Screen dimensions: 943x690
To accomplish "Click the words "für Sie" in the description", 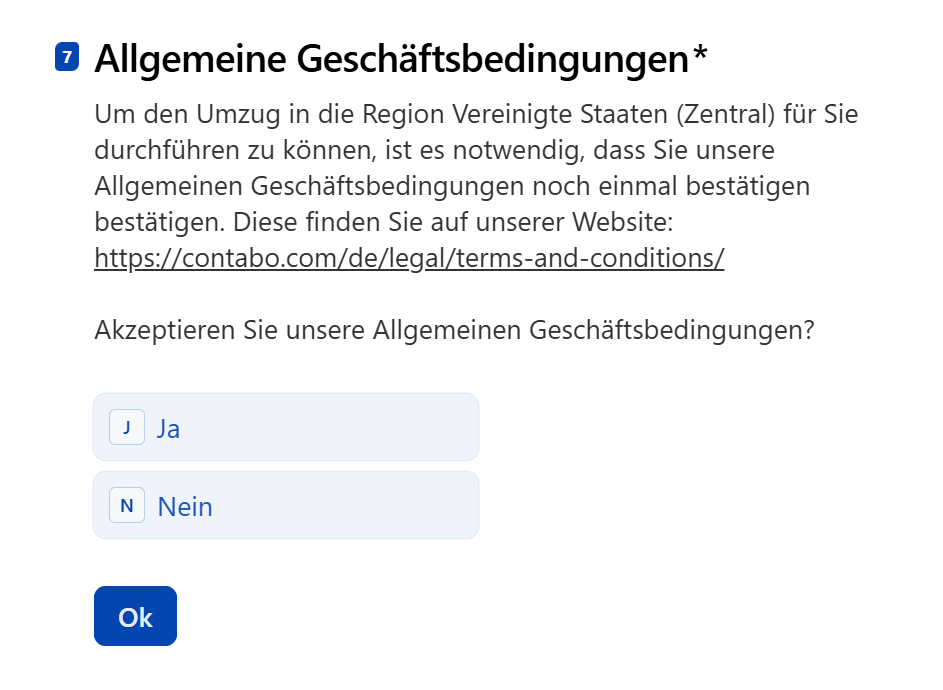I will point(822,114).
